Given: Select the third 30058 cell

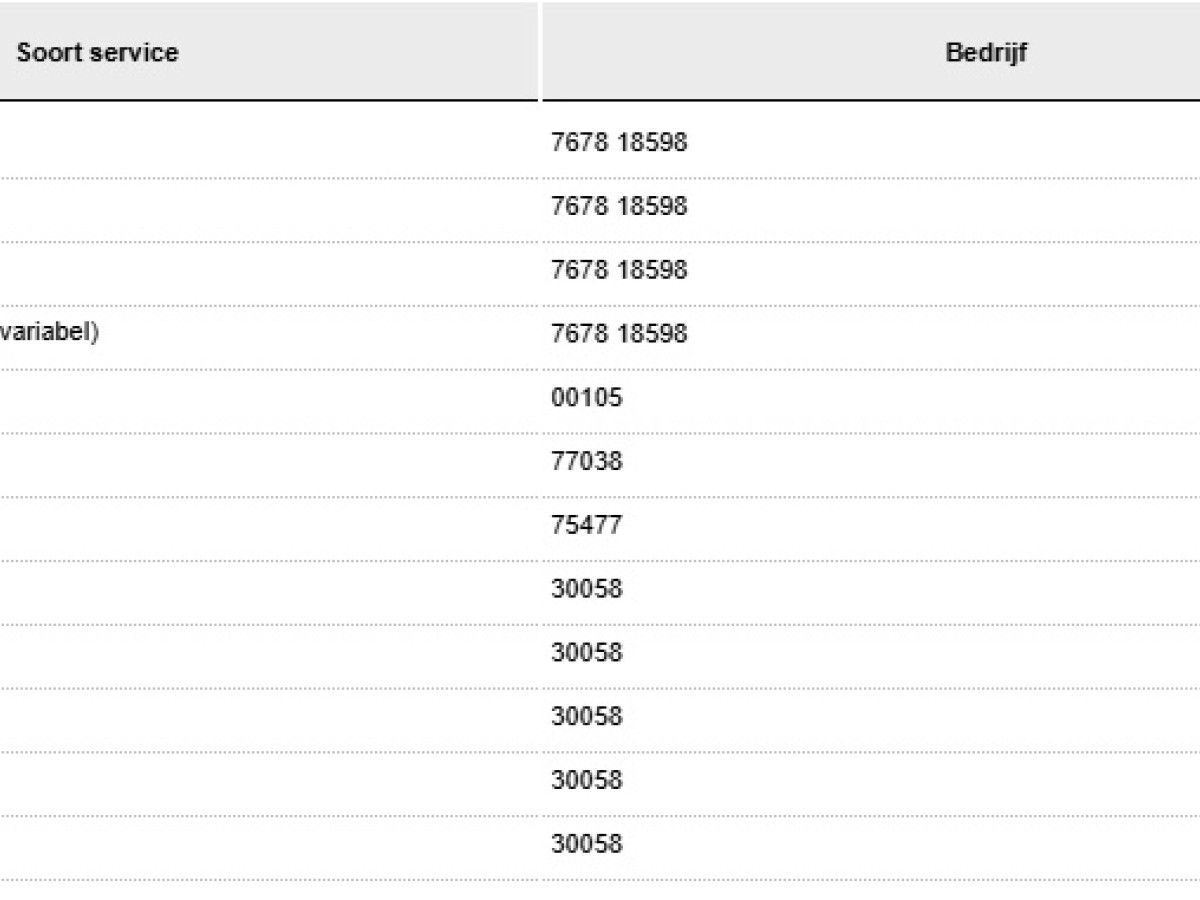Looking at the screenshot, I should (586, 716).
